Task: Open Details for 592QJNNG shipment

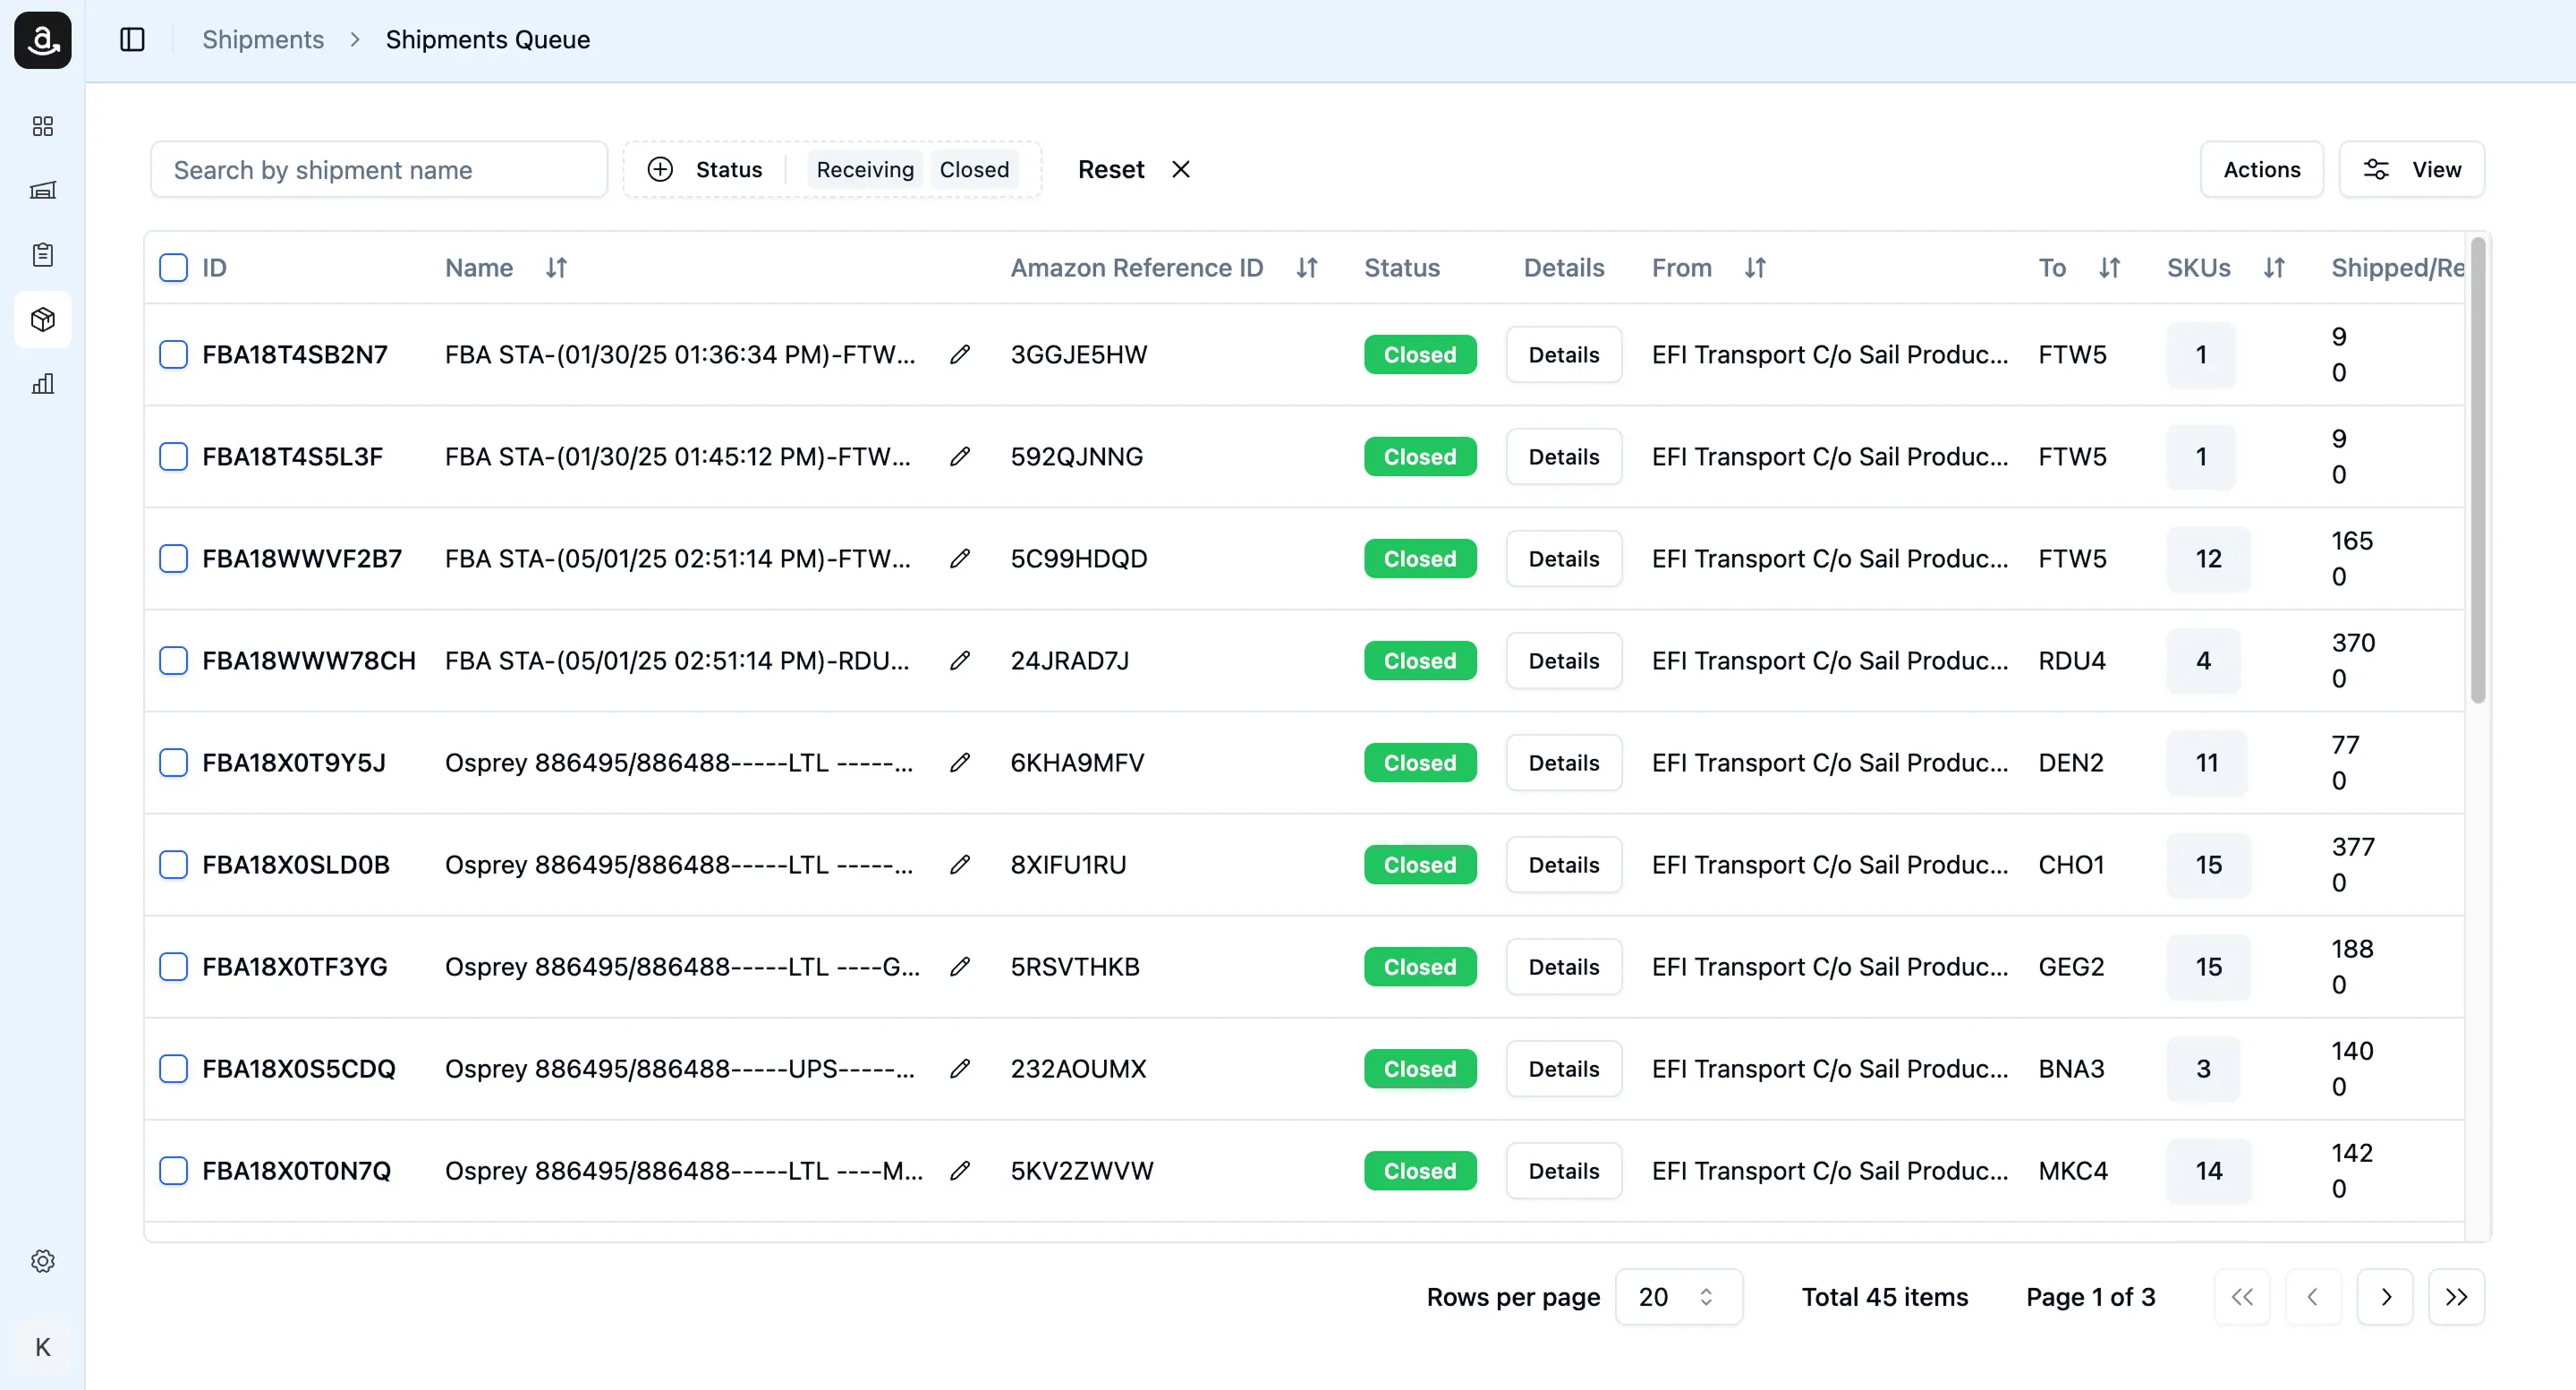Action: coord(1564,457)
